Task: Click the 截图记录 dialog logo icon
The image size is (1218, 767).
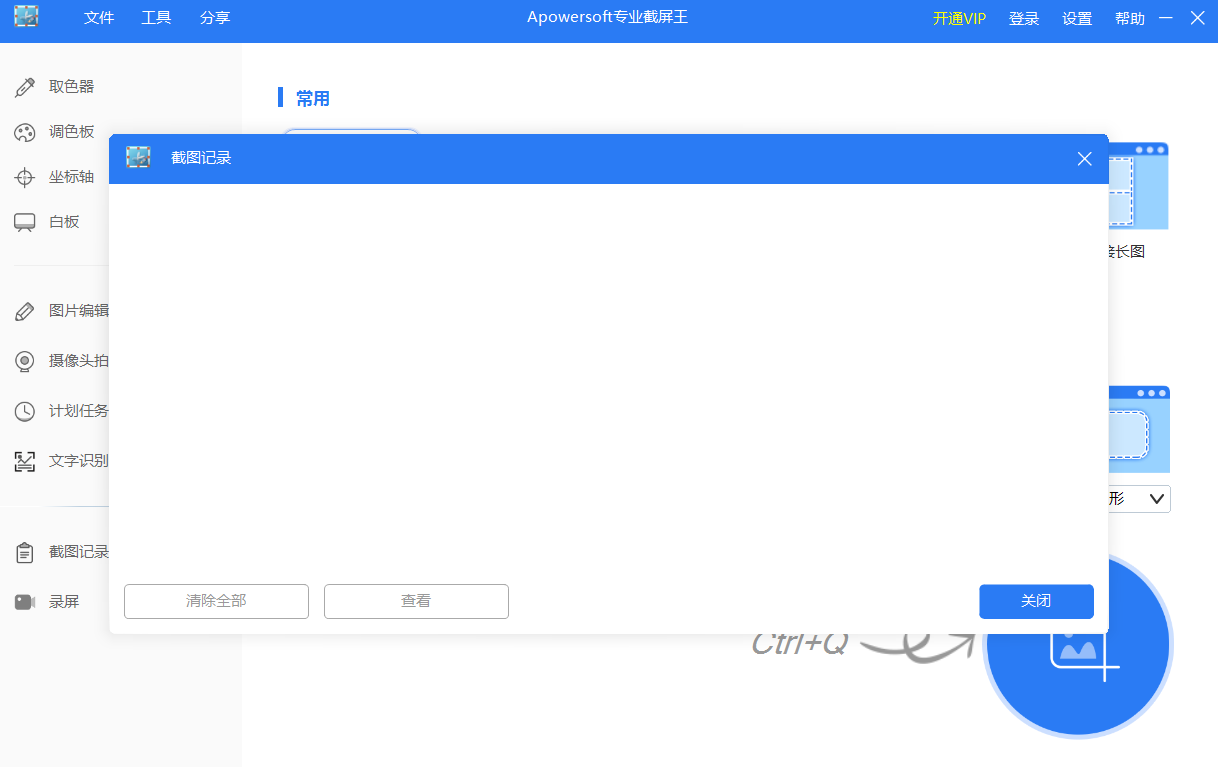Action: click(x=138, y=158)
